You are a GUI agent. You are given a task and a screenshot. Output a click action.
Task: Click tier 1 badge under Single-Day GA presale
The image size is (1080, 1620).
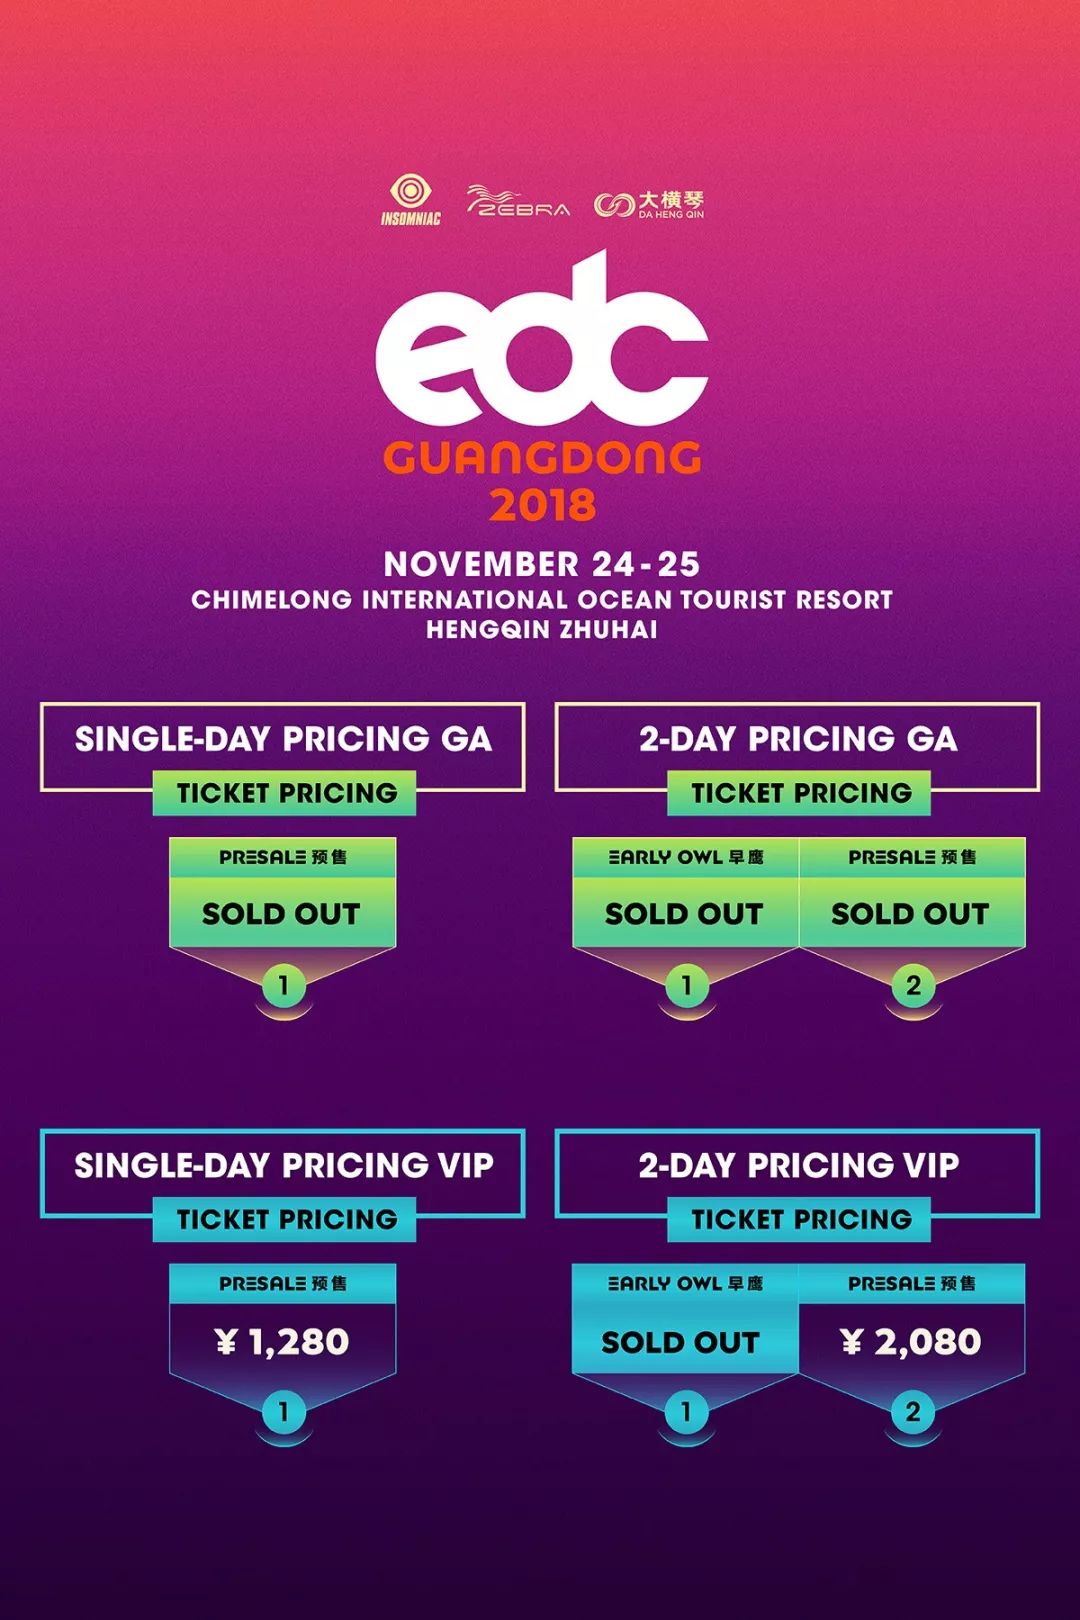tap(284, 986)
